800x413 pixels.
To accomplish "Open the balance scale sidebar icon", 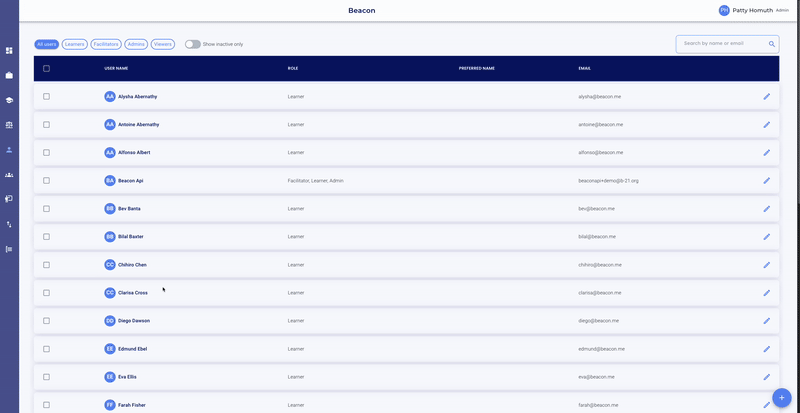I will pyautogui.click(x=9, y=125).
